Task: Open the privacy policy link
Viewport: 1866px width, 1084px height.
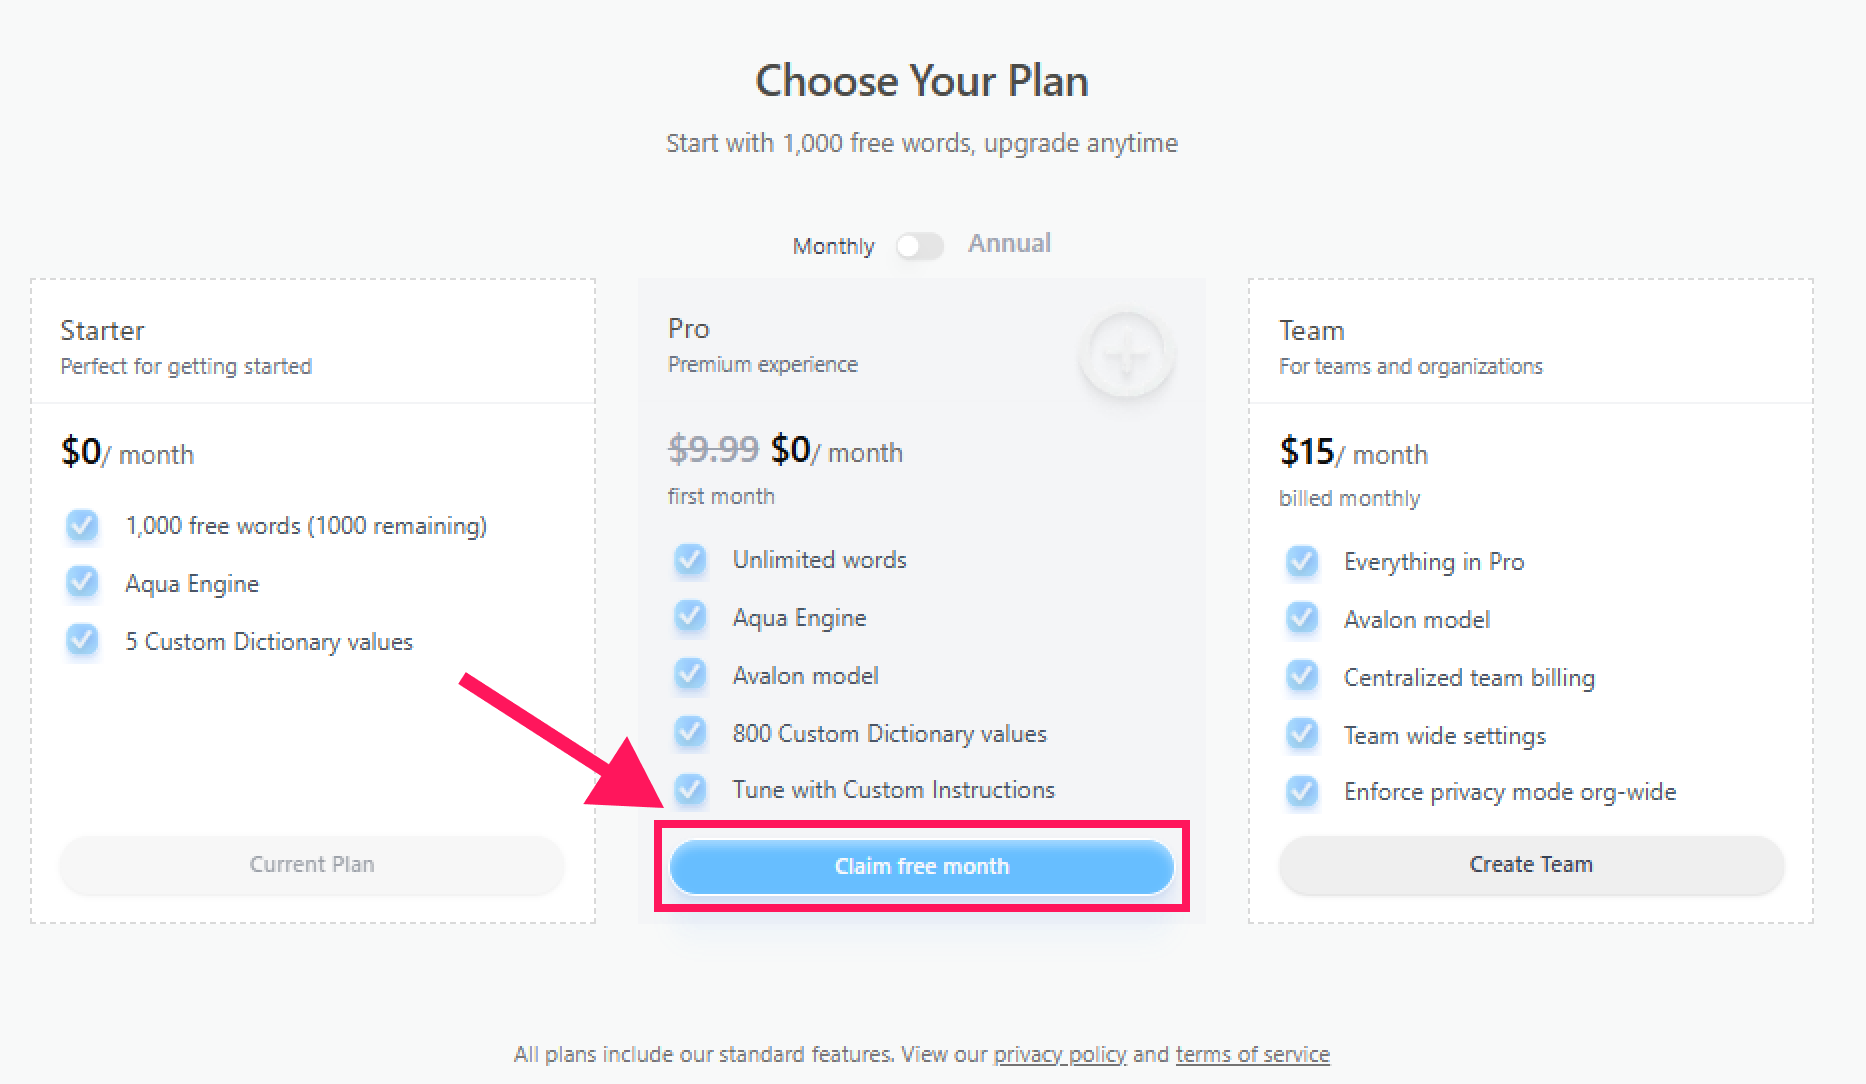Action: 1060,1054
